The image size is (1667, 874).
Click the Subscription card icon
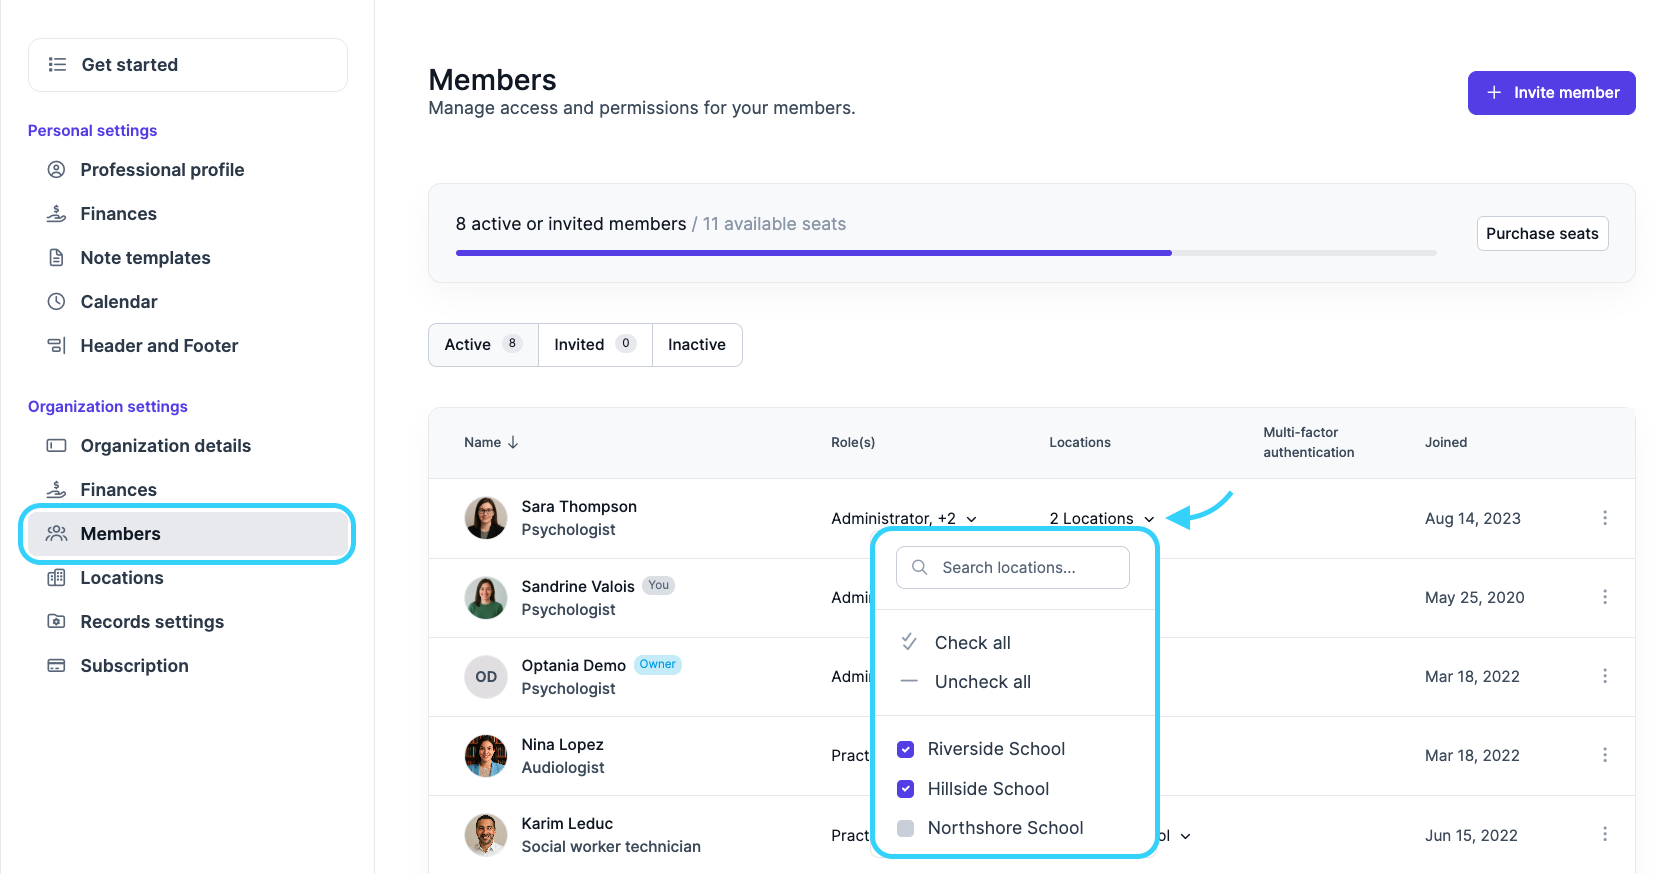coord(57,666)
